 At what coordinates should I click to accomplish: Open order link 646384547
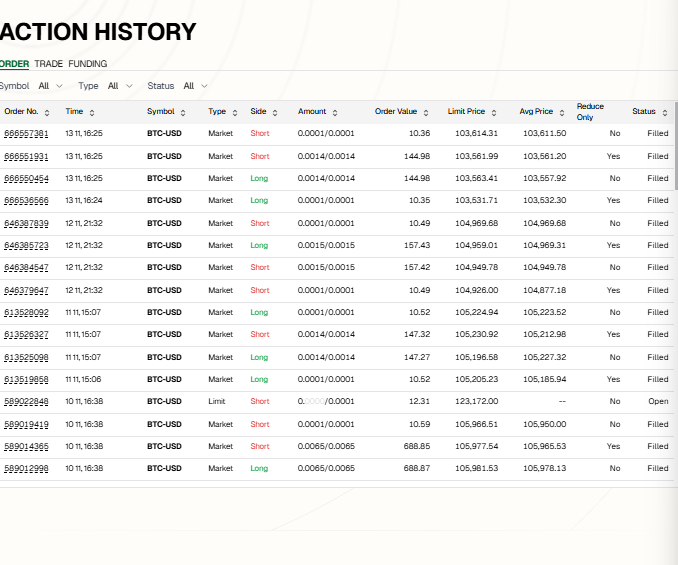(26, 268)
